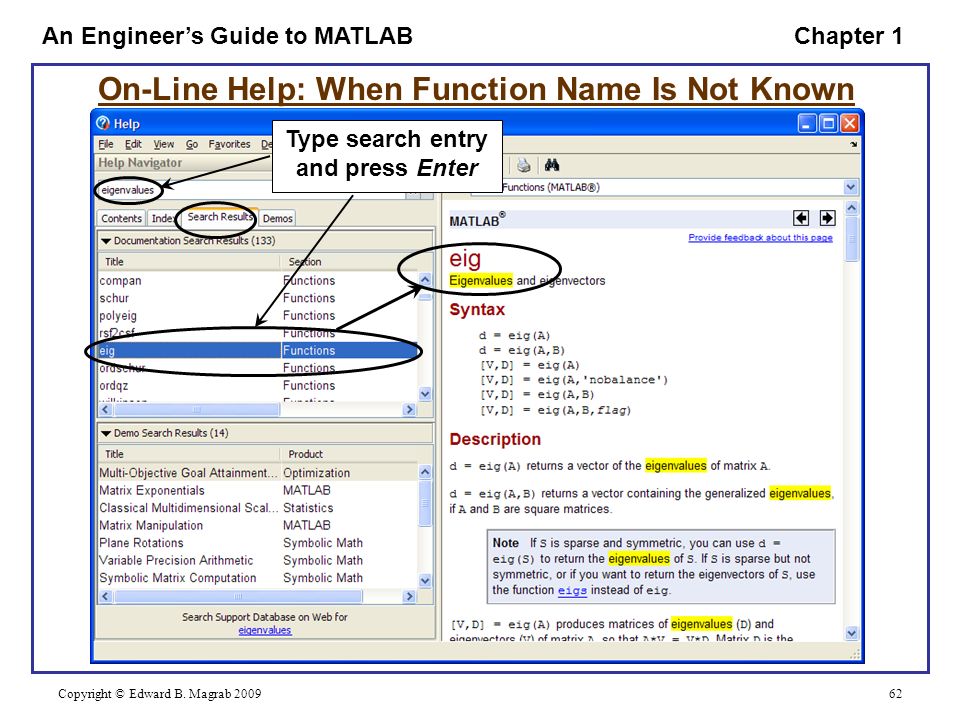The image size is (960, 720).
Task: Click documentation results scroll right arrow
Action: 410,410
